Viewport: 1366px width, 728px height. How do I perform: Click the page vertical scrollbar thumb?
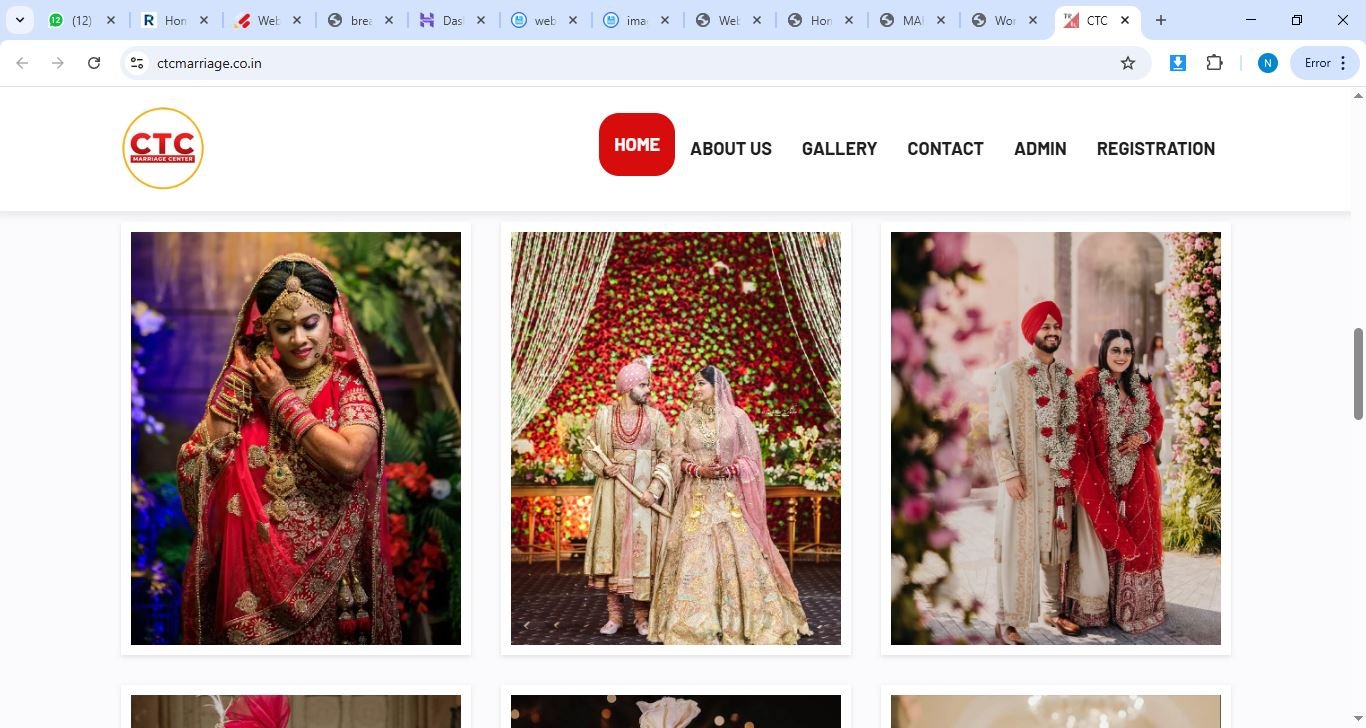pos(1358,373)
